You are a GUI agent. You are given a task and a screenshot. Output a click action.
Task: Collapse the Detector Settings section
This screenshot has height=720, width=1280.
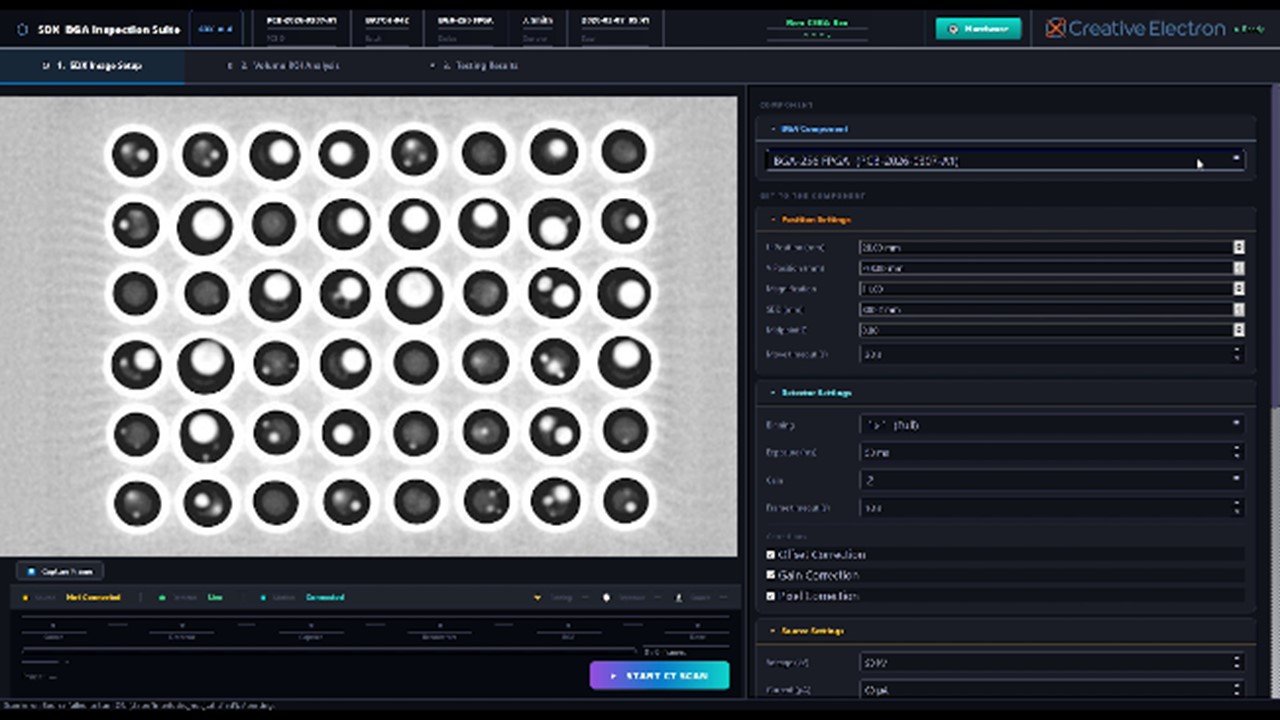click(1007, 393)
